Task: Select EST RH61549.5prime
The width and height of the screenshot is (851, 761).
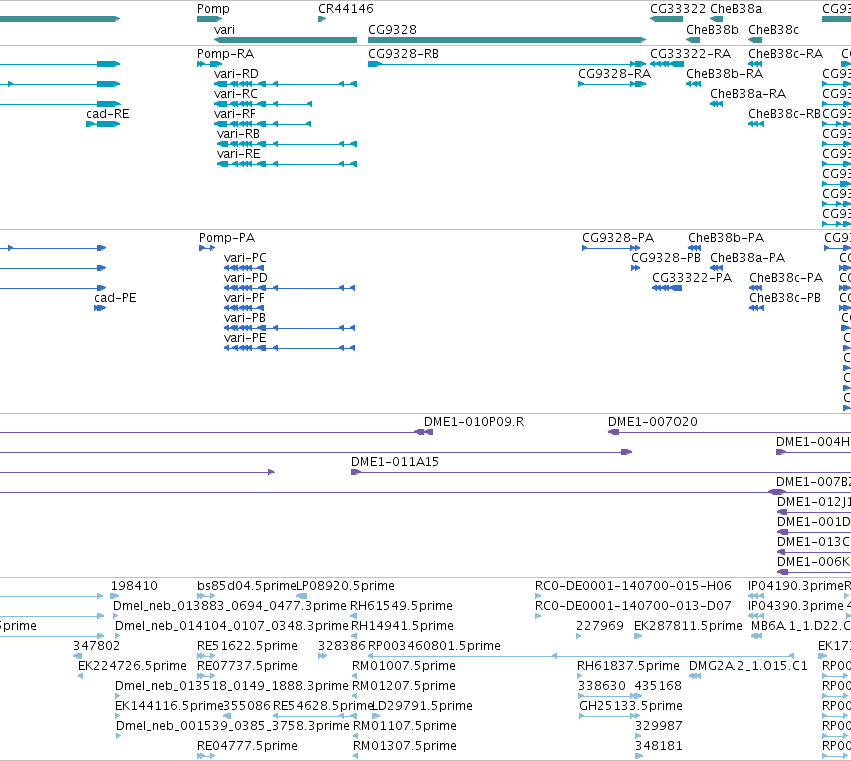Action: click(401, 606)
